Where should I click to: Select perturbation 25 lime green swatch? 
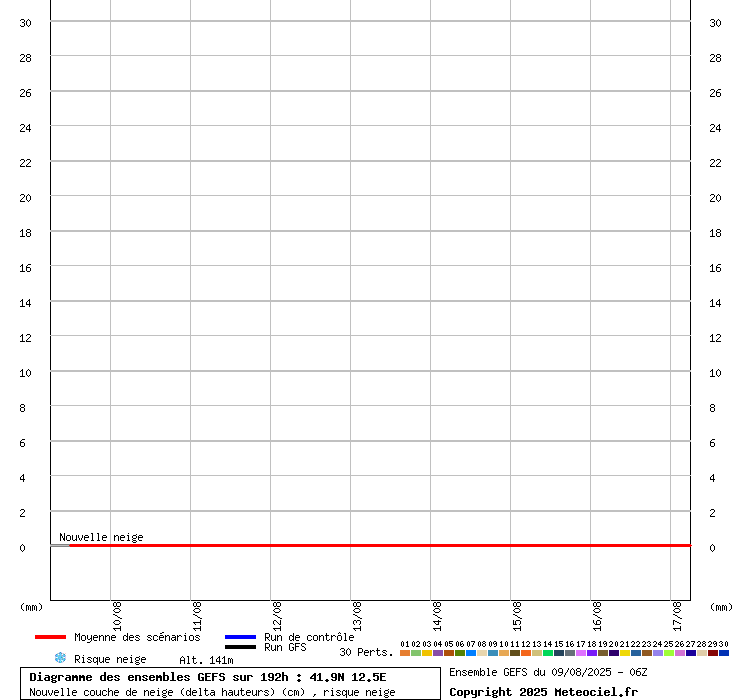669,653
